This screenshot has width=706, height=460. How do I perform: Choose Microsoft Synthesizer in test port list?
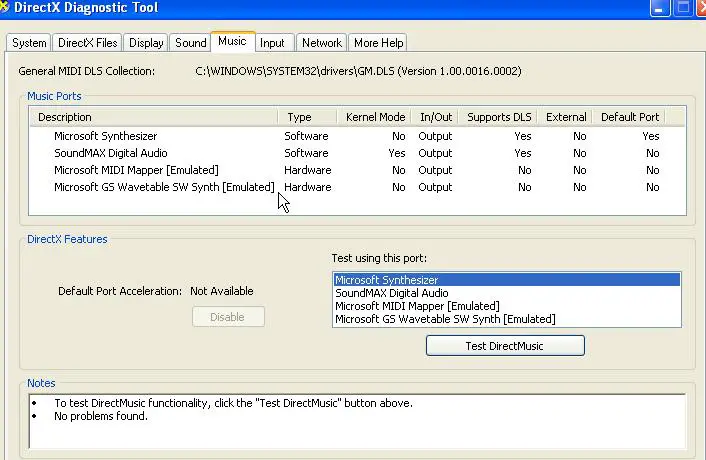point(507,280)
